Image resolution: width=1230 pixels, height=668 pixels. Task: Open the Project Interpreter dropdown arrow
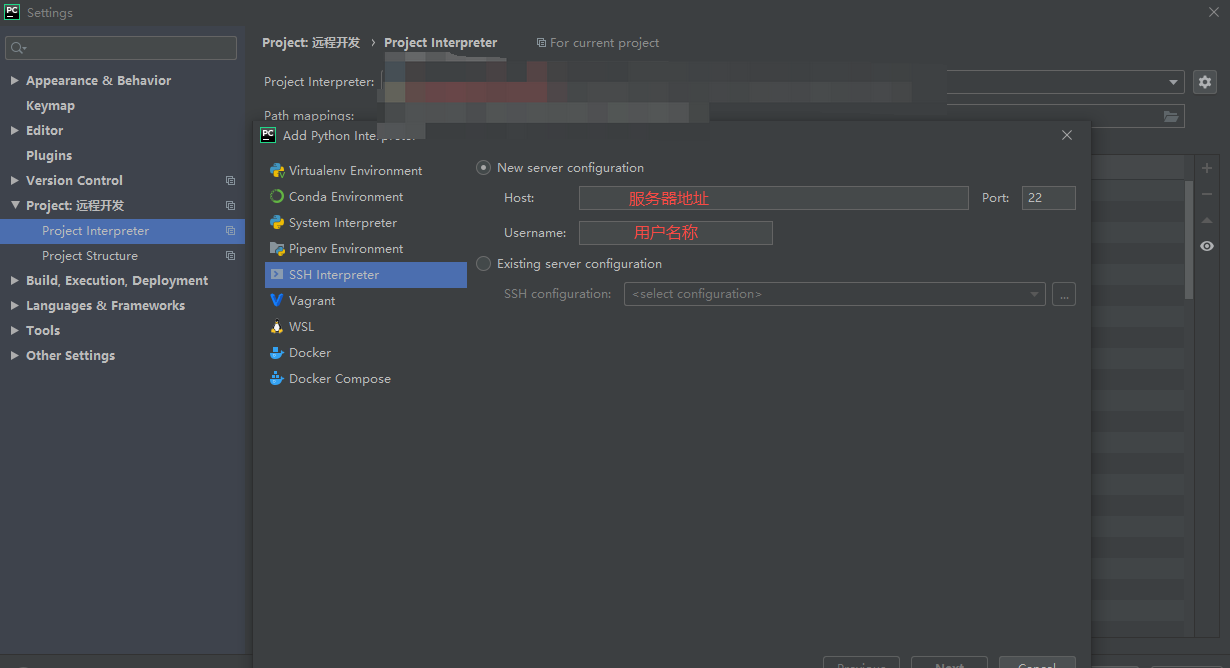tap(1174, 82)
